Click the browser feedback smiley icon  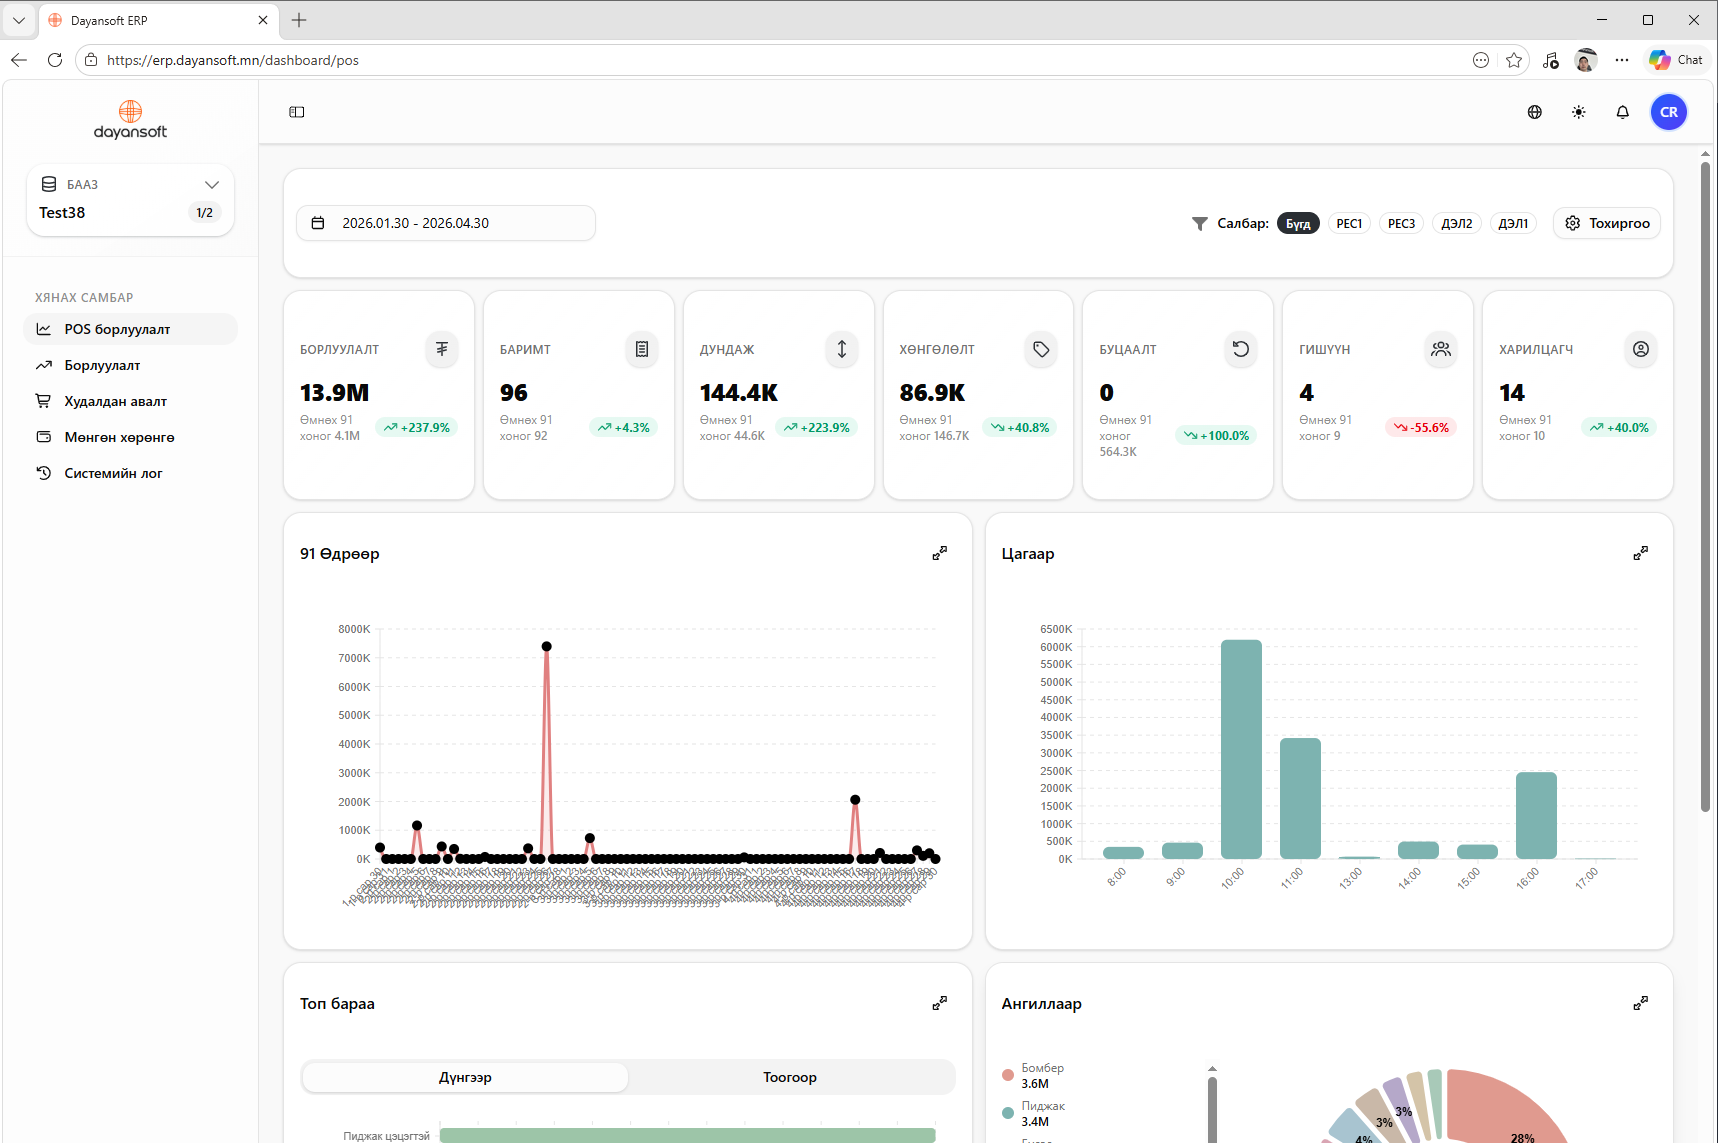(1481, 60)
